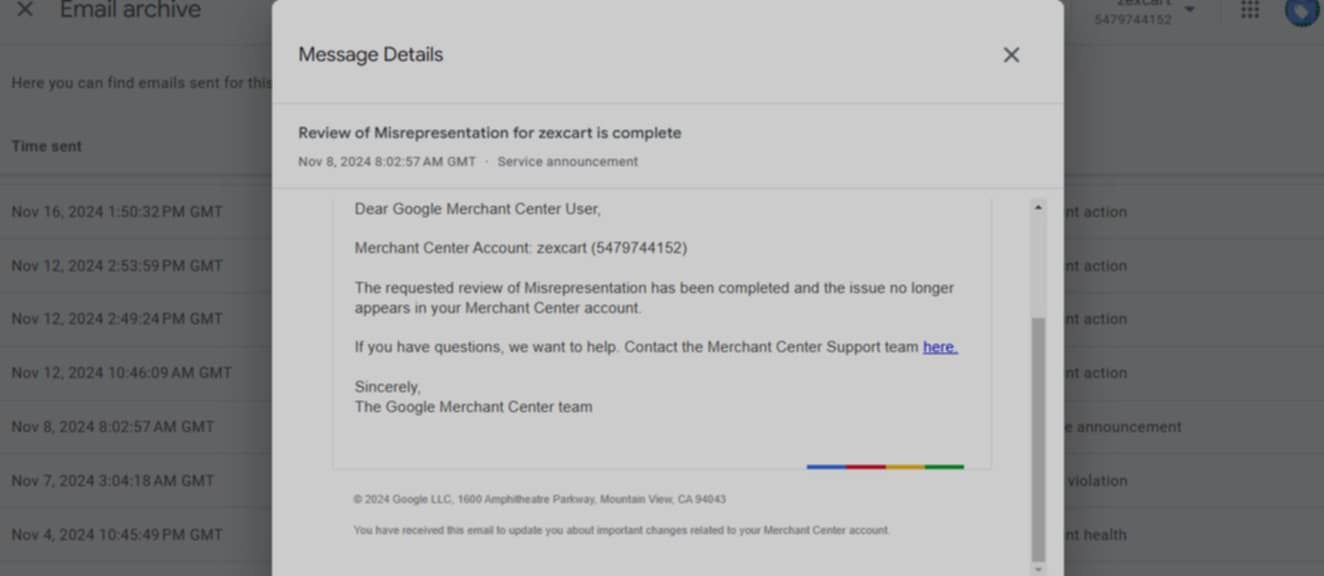Close the Message Details dialog
The image size is (1324, 576).
coord(1011,55)
